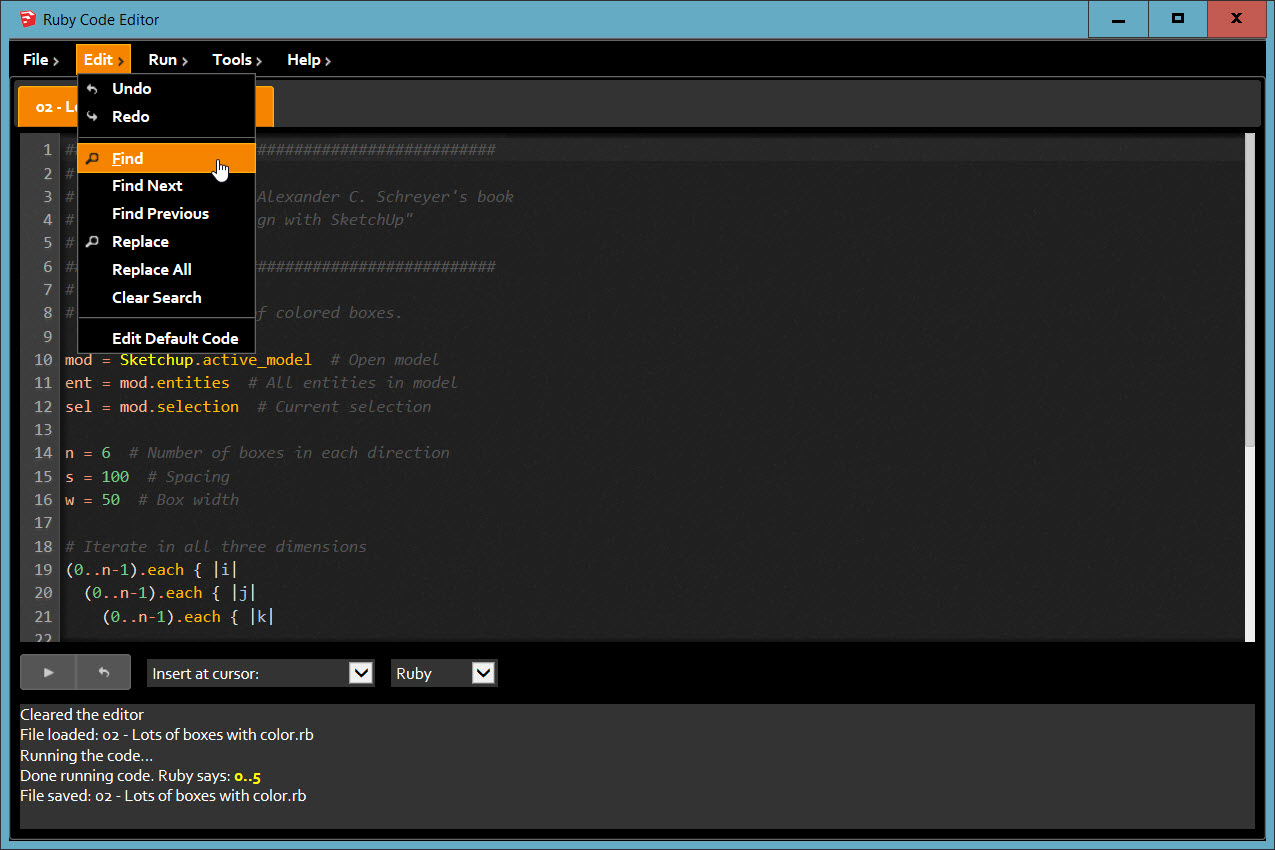The image size is (1275, 850).
Task: Choose Undo from the Edit menu
Action: click(x=131, y=89)
